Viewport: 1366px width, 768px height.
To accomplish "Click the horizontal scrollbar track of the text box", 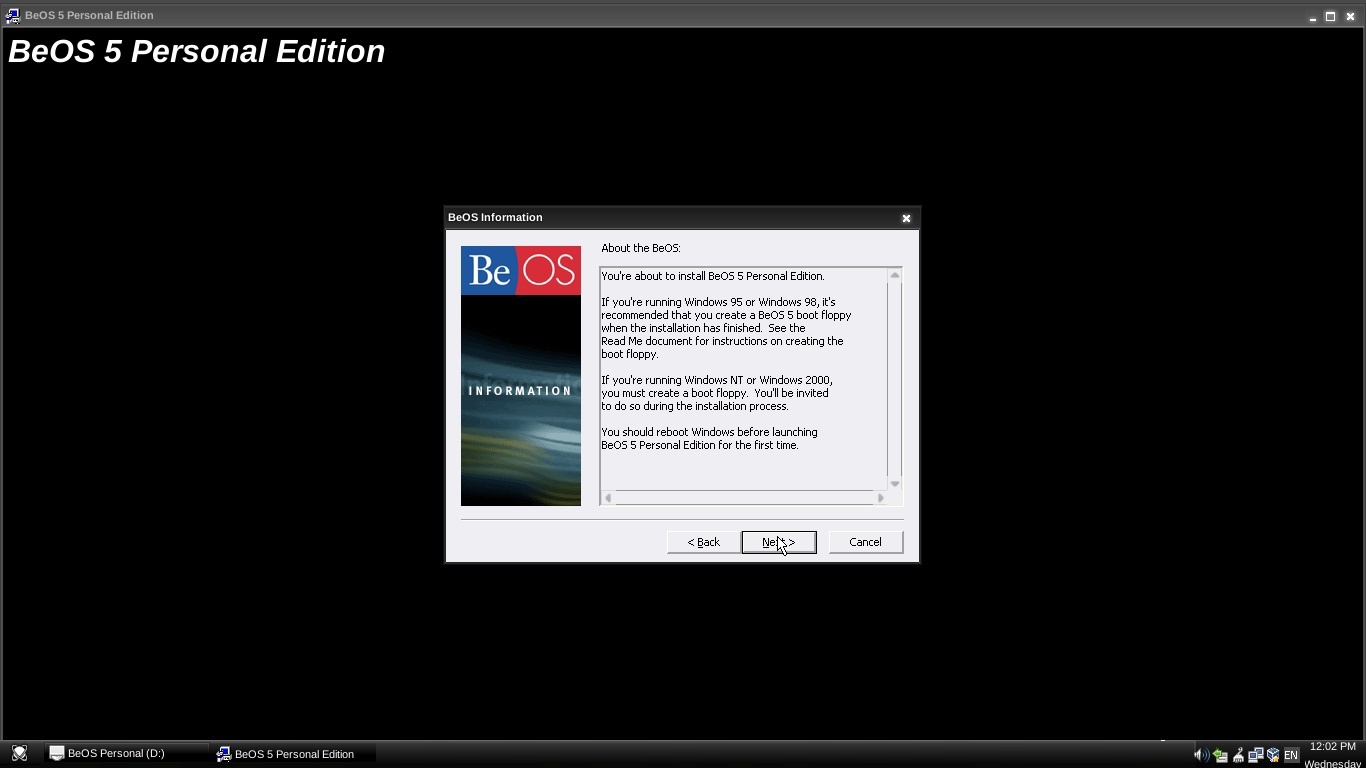I will (x=744, y=498).
